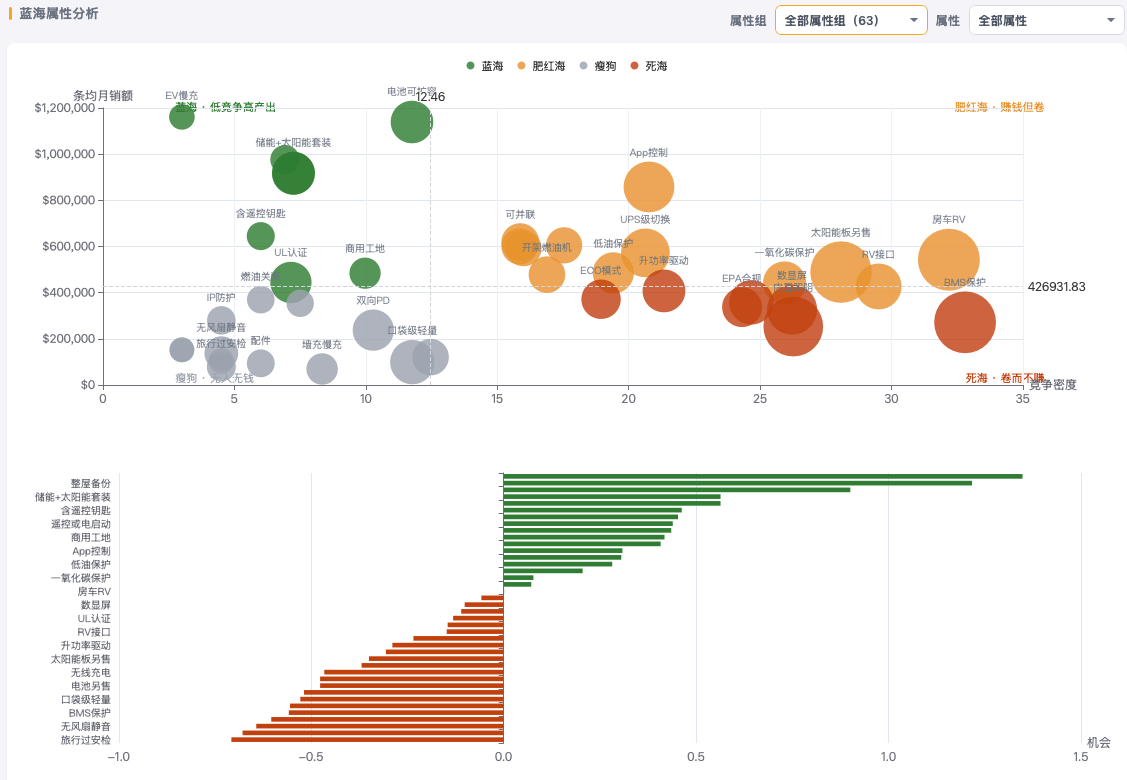Screen dimensions: 1127x780
Task: Select the 含遥控钥匙 green bubble
Action: pos(261,236)
